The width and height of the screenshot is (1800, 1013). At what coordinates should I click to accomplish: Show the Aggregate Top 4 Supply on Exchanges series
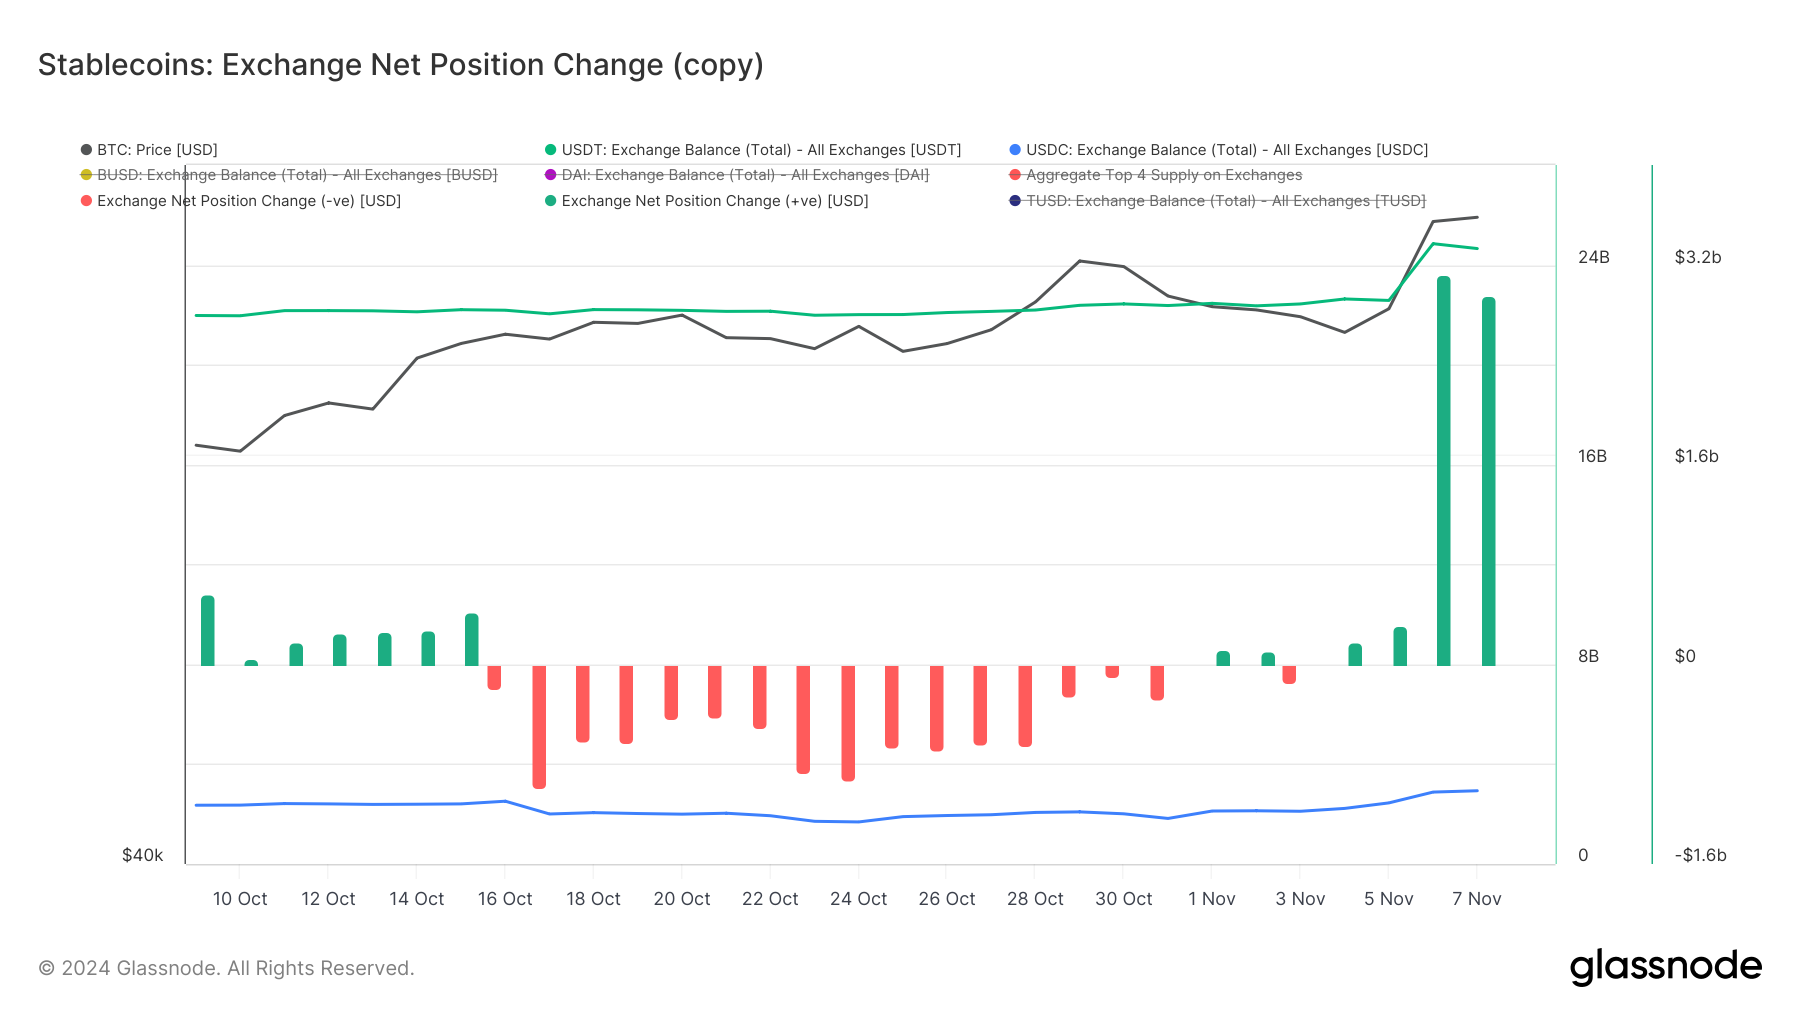click(1164, 175)
